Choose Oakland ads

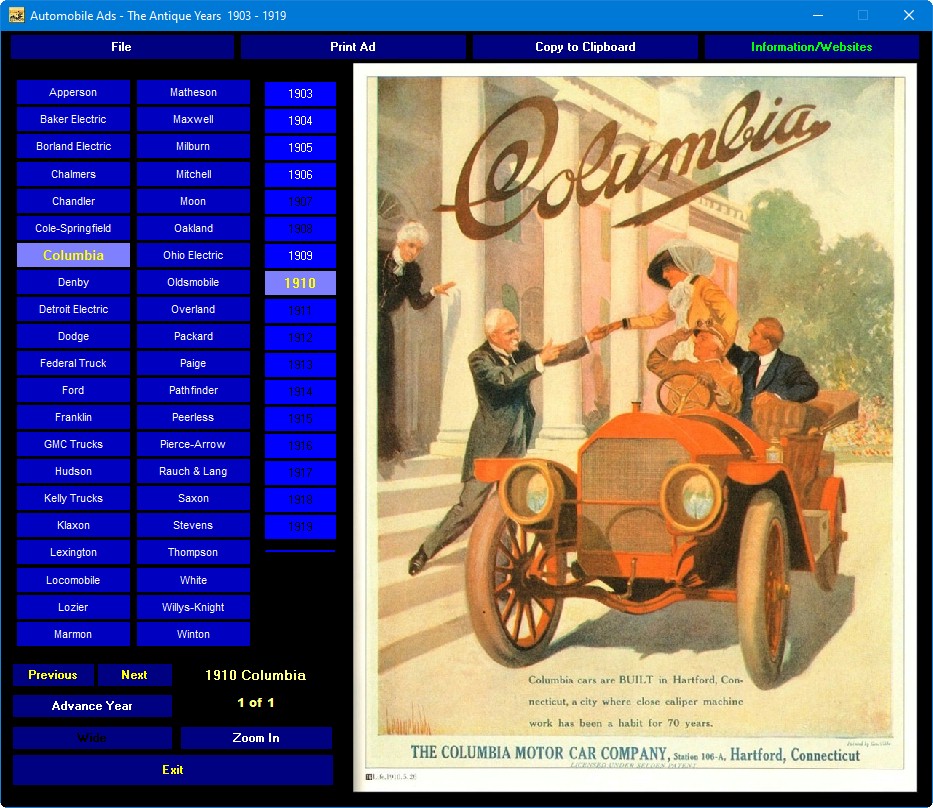(193, 228)
